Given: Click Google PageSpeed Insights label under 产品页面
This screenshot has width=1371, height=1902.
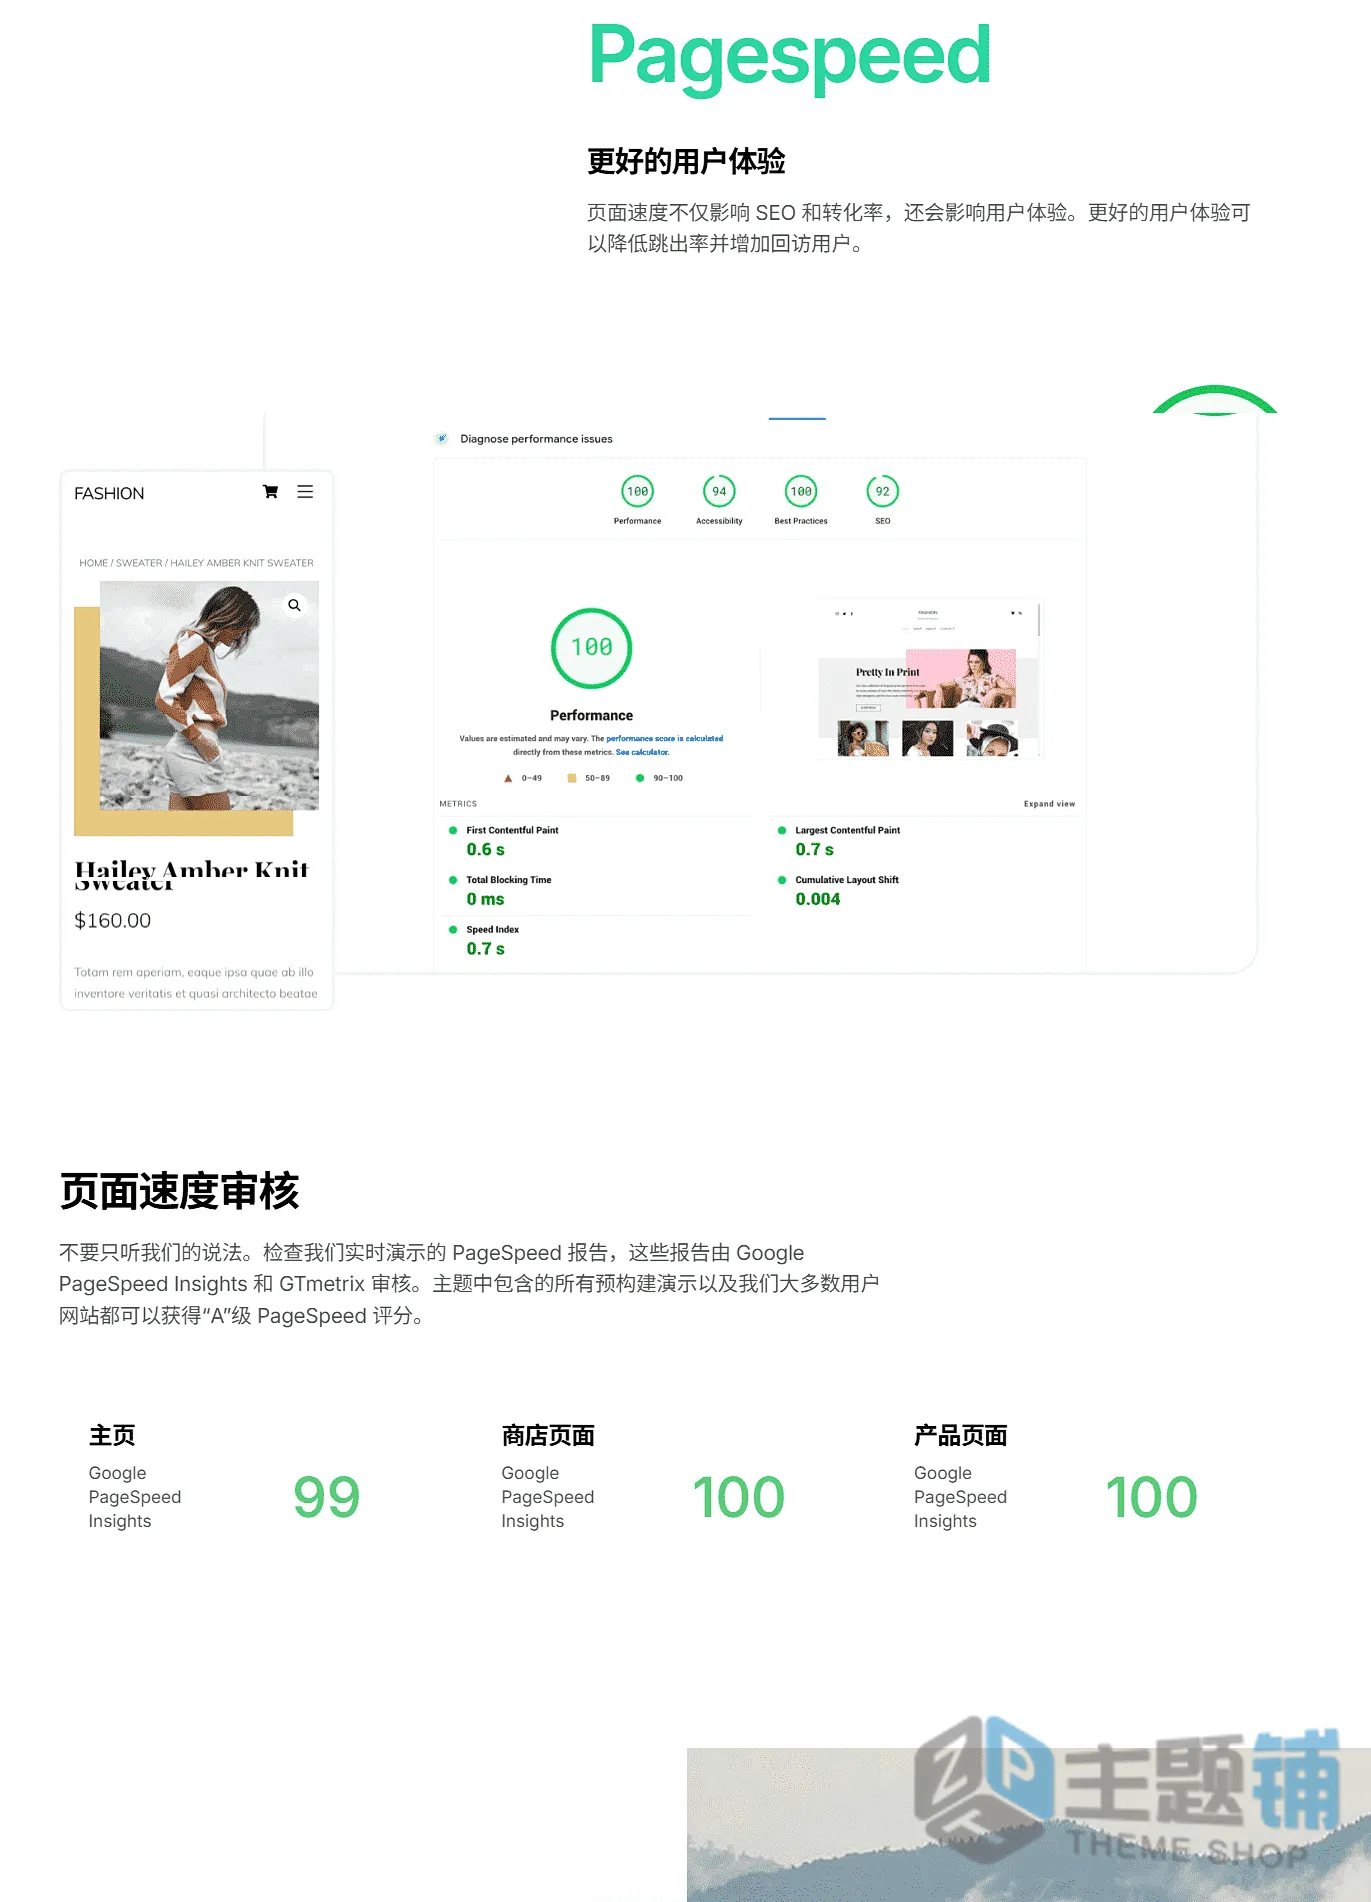Looking at the screenshot, I should [960, 1497].
